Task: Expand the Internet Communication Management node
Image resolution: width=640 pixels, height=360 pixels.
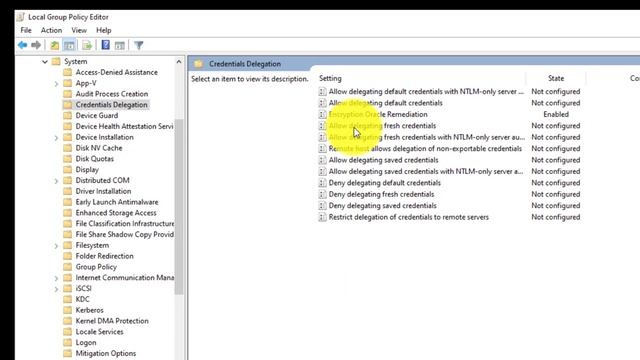Action: 56,278
